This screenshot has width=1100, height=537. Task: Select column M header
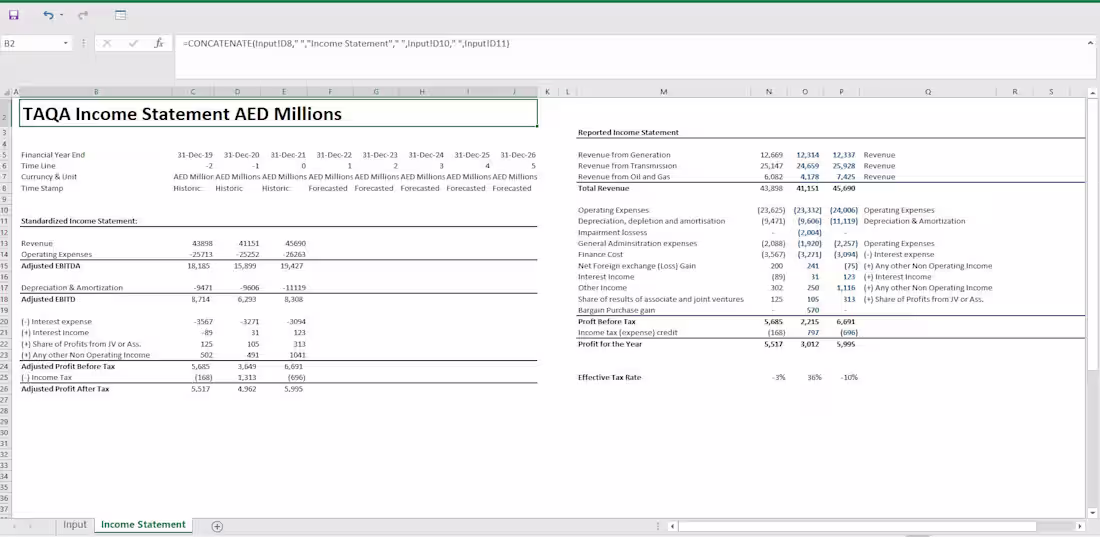(x=663, y=92)
